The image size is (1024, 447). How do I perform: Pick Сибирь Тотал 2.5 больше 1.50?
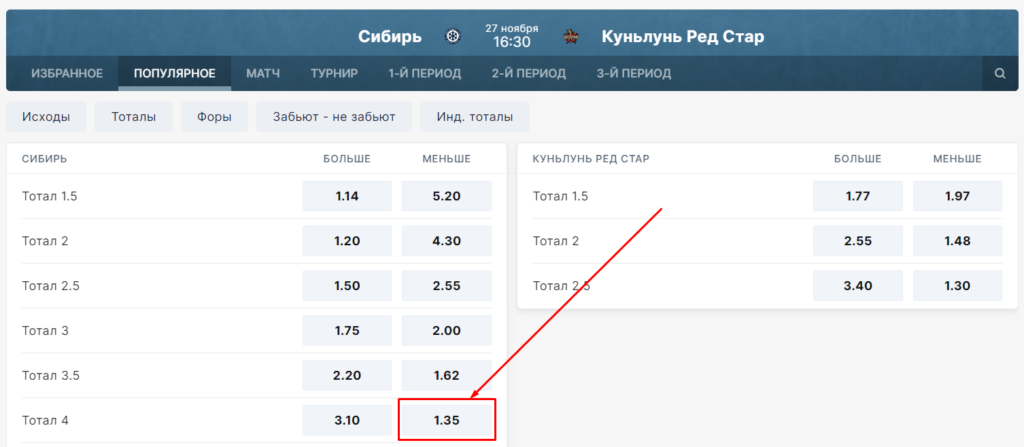pyautogui.click(x=347, y=286)
